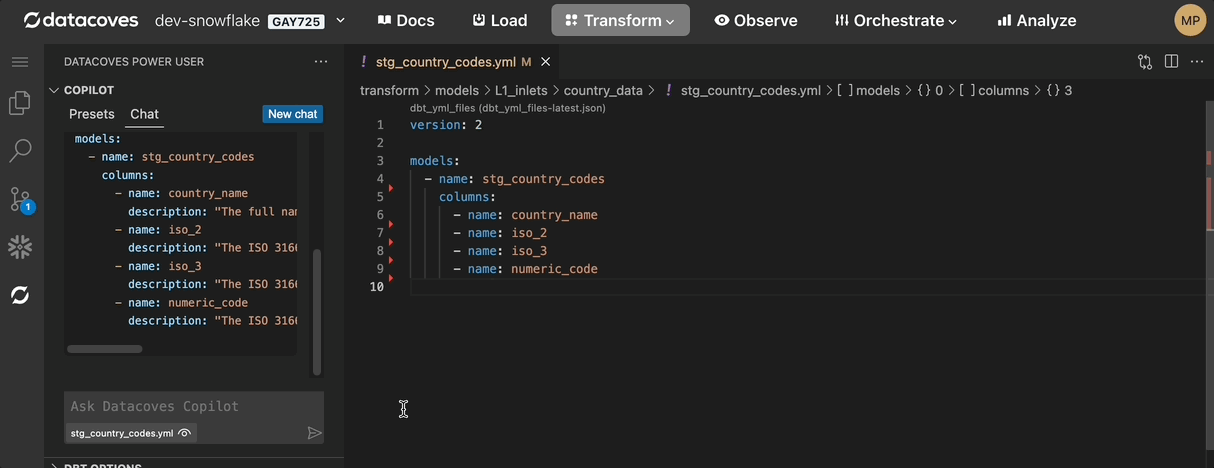1214x468 pixels.
Task: Open editor more actions ellipsis
Action: [1196, 62]
